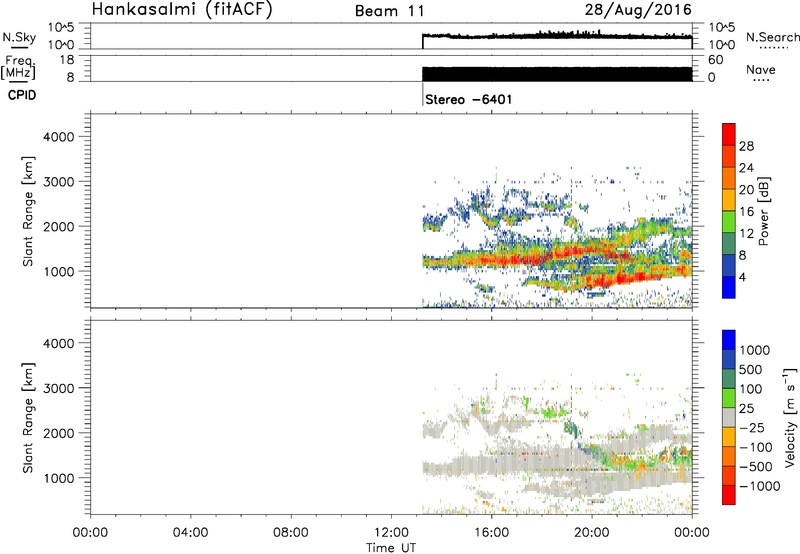Select the orange Power segment between 24 and 20
800x554 pixels.
[x=729, y=178]
